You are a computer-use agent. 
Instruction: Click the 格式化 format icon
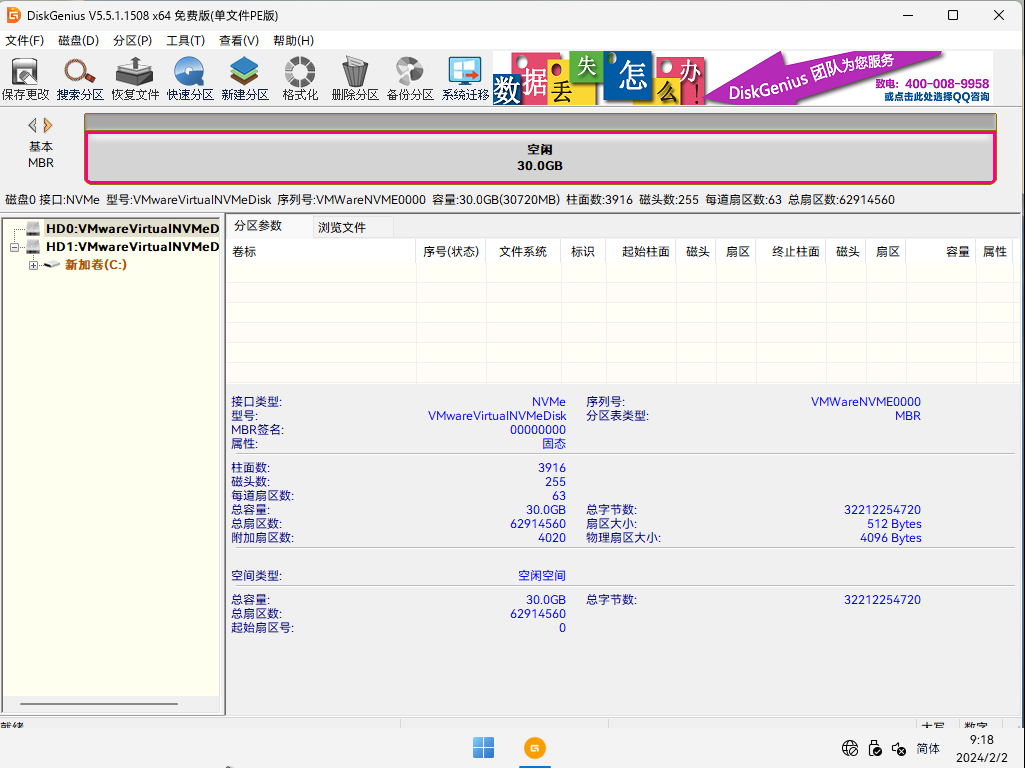300,78
